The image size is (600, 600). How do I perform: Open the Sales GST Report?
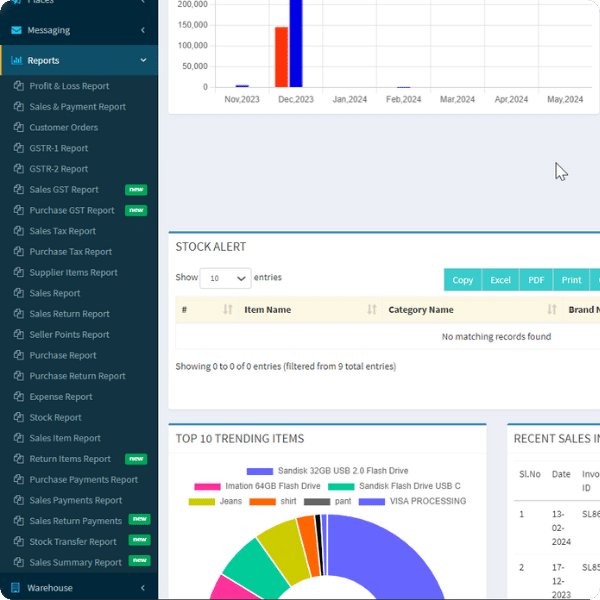click(64, 190)
